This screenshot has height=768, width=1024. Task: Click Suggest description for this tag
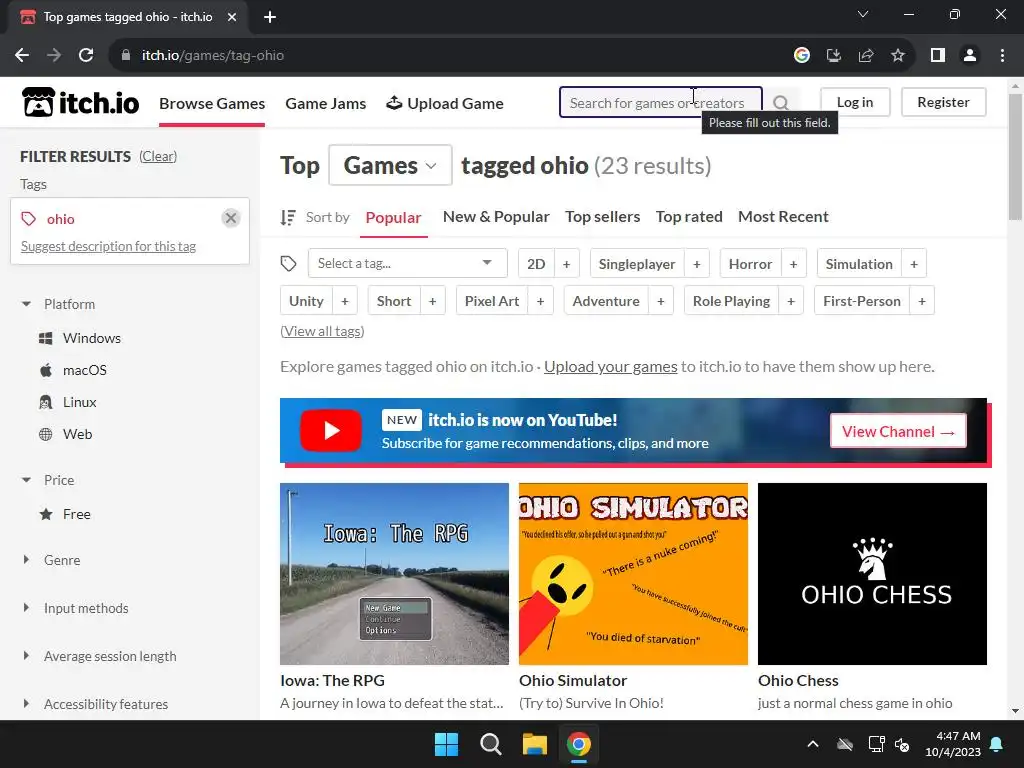click(x=108, y=246)
